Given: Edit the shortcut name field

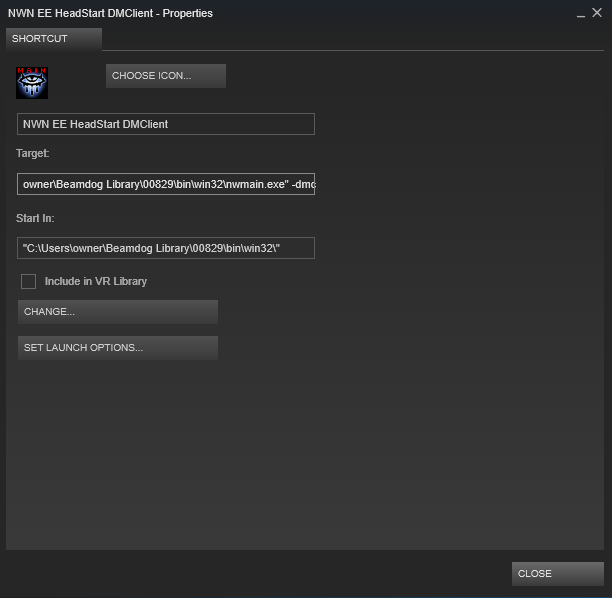Looking at the screenshot, I should (166, 124).
